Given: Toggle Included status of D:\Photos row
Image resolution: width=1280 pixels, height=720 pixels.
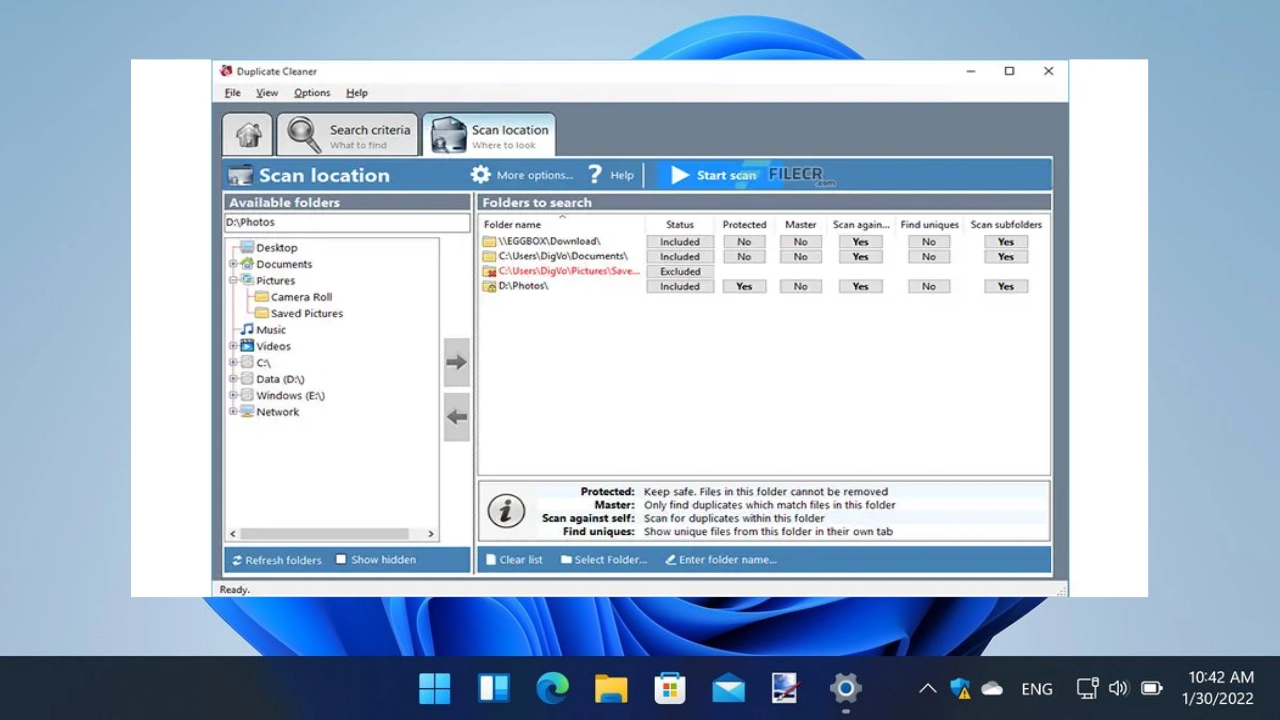Looking at the screenshot, I should click(680, 286).
